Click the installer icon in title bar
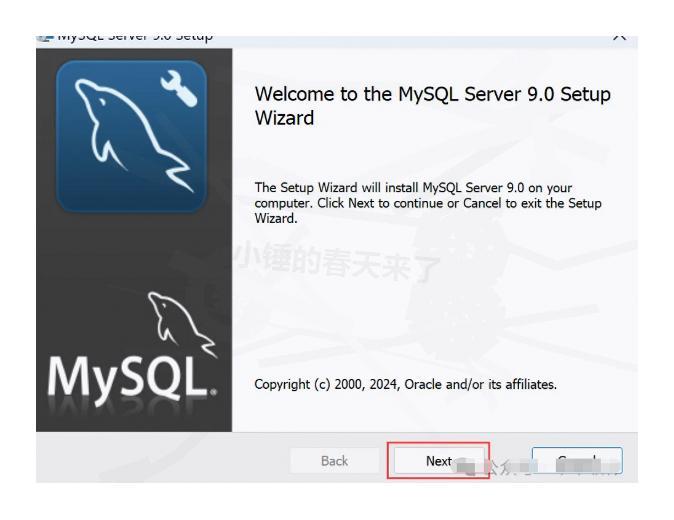The height and width of the screenshot is (520, 674). coord(46,38)
